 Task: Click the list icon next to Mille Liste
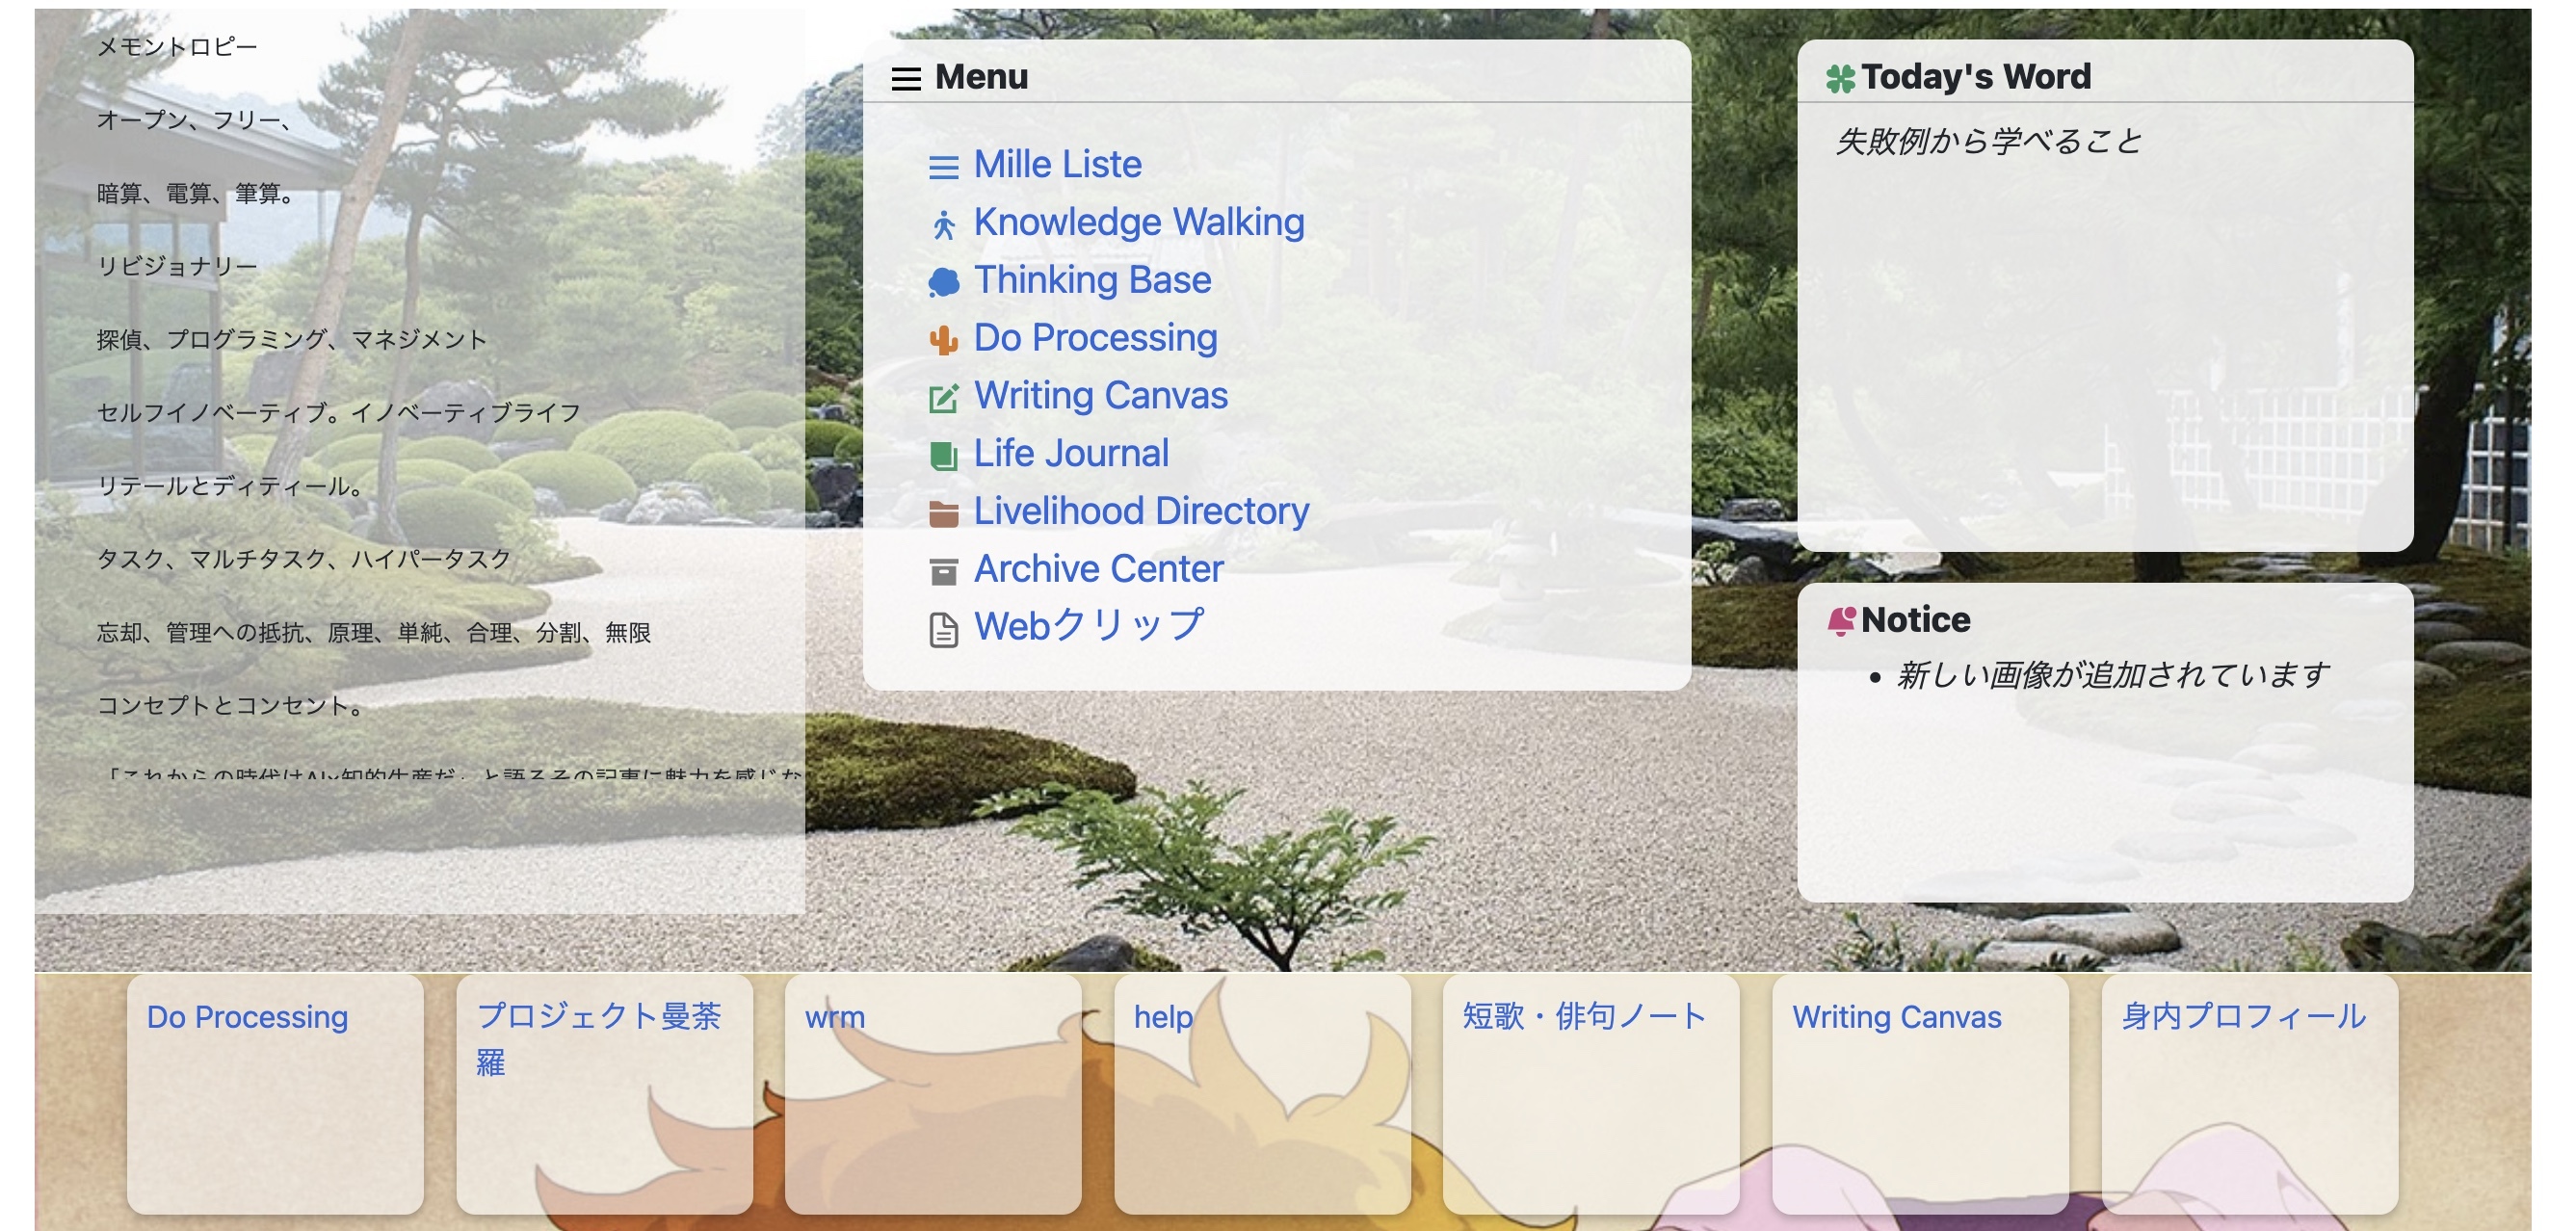pos(943,167)
